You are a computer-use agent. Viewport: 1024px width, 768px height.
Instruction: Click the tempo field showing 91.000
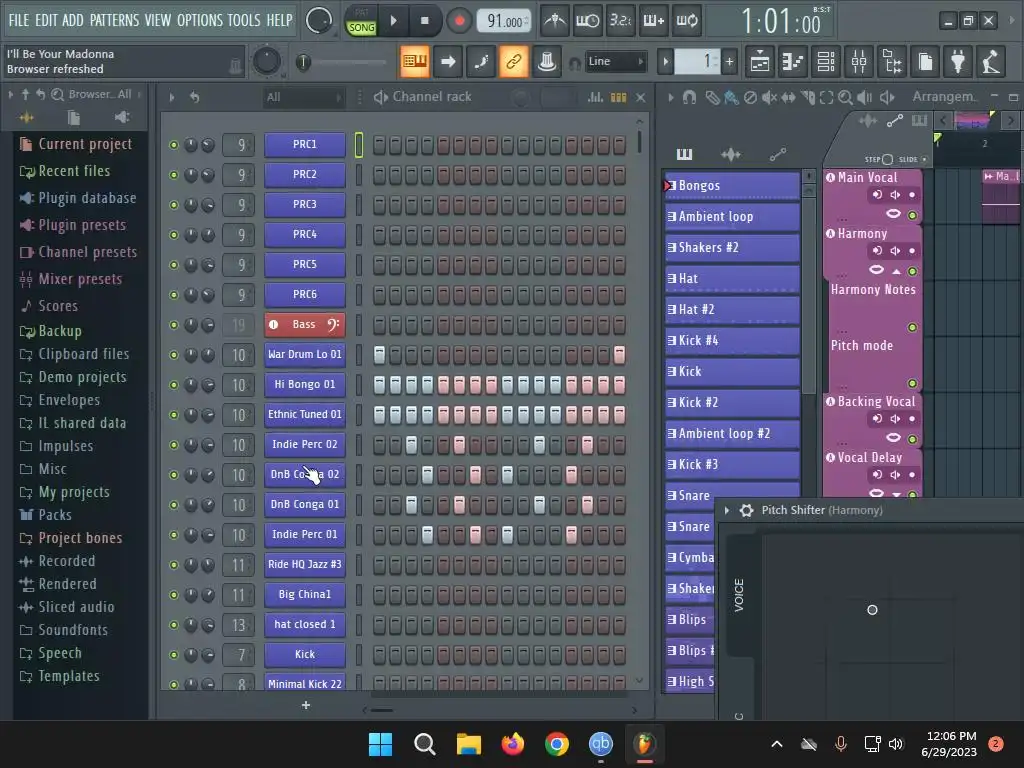(504, 21)
